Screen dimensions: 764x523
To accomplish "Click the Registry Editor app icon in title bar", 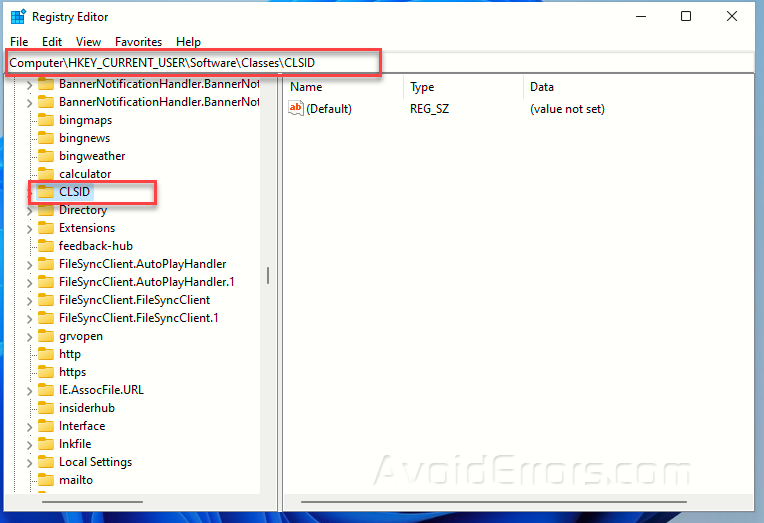I will (x=18, y=17).
